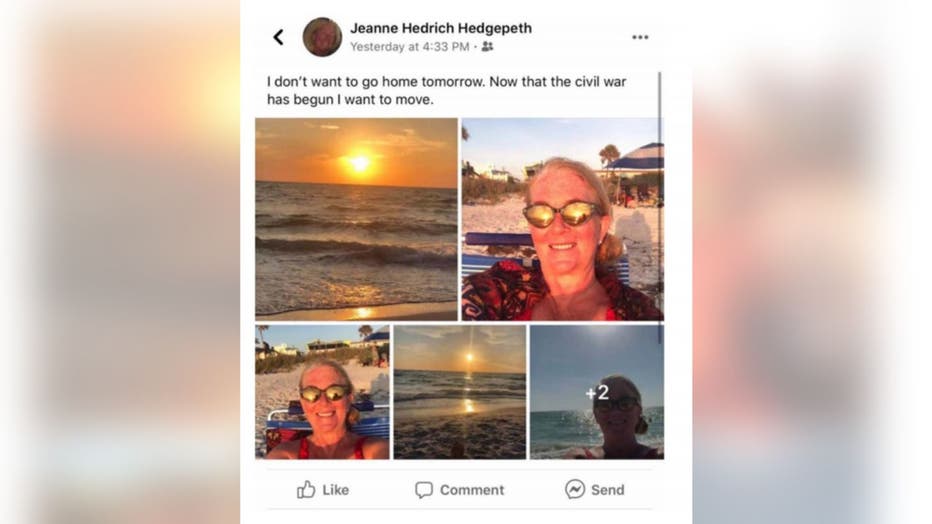Open the +2 more photos thumbnail
Viewport: 932px width, 524px height.
point(597,392)
